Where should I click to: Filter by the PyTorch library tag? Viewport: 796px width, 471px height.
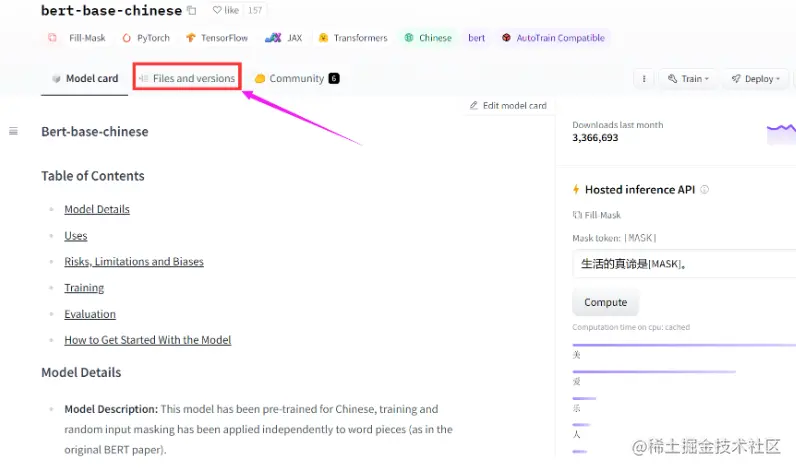pos(146,38)
